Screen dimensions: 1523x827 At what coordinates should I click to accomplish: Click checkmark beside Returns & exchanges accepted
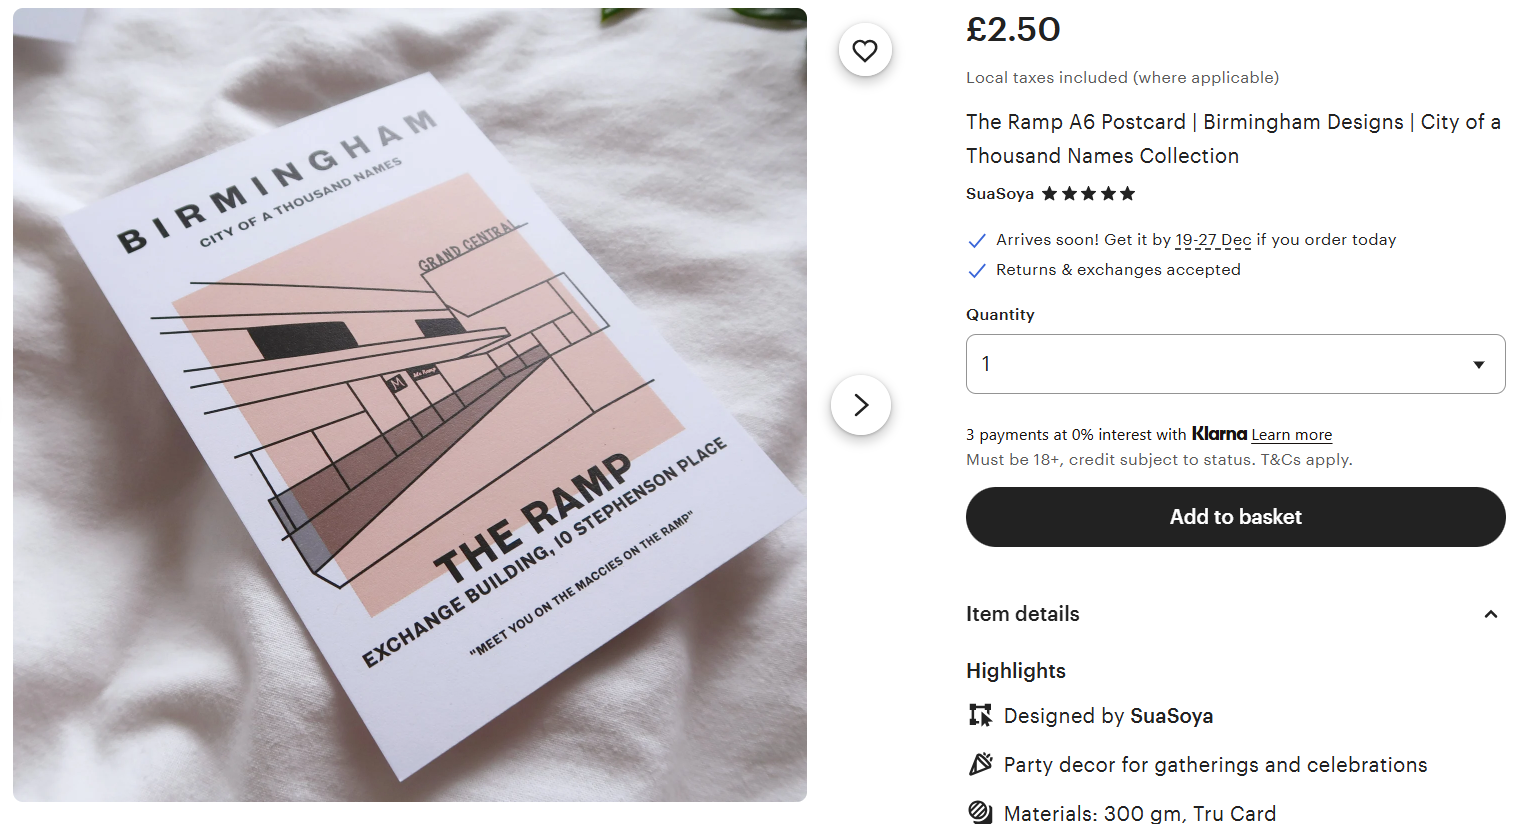click(x=977, y=270)
